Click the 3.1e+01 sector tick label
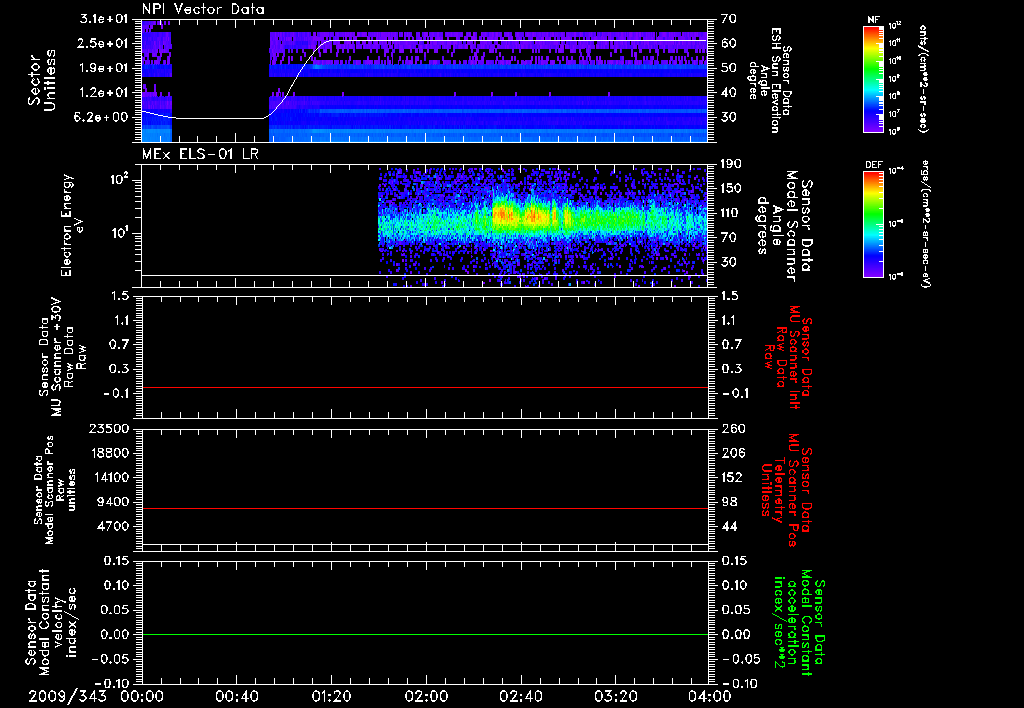The width and height of the screenshot is (1024, 708). (x=103, y=18)
